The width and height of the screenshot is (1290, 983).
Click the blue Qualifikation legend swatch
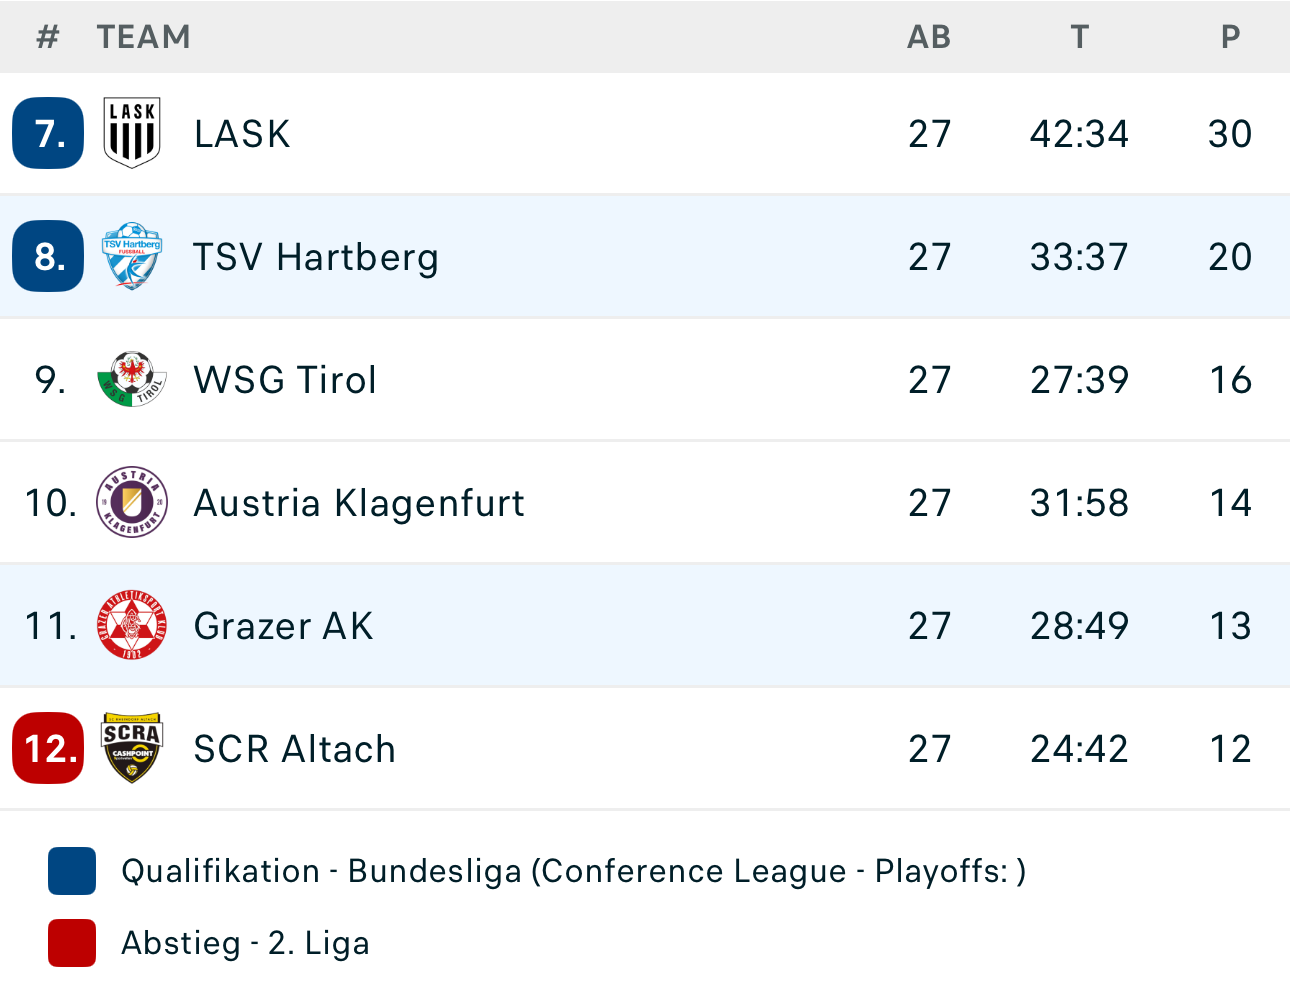72,871
